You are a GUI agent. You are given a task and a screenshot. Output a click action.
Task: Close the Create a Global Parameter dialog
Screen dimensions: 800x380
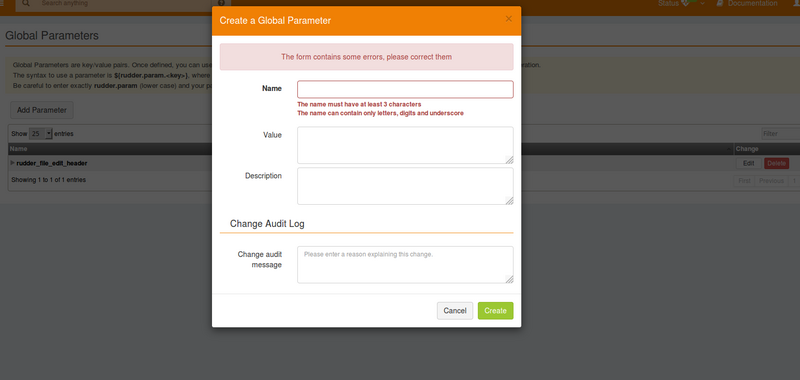point(508,19)
